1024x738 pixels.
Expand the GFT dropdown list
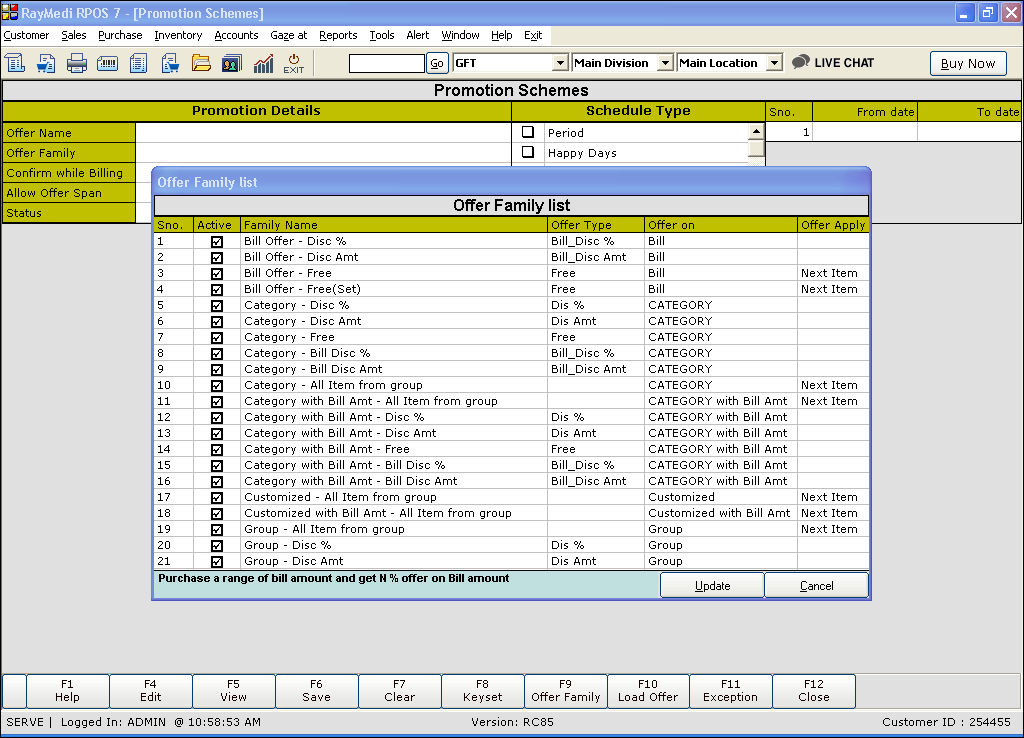pyautogui.click(x=560, y=63)
